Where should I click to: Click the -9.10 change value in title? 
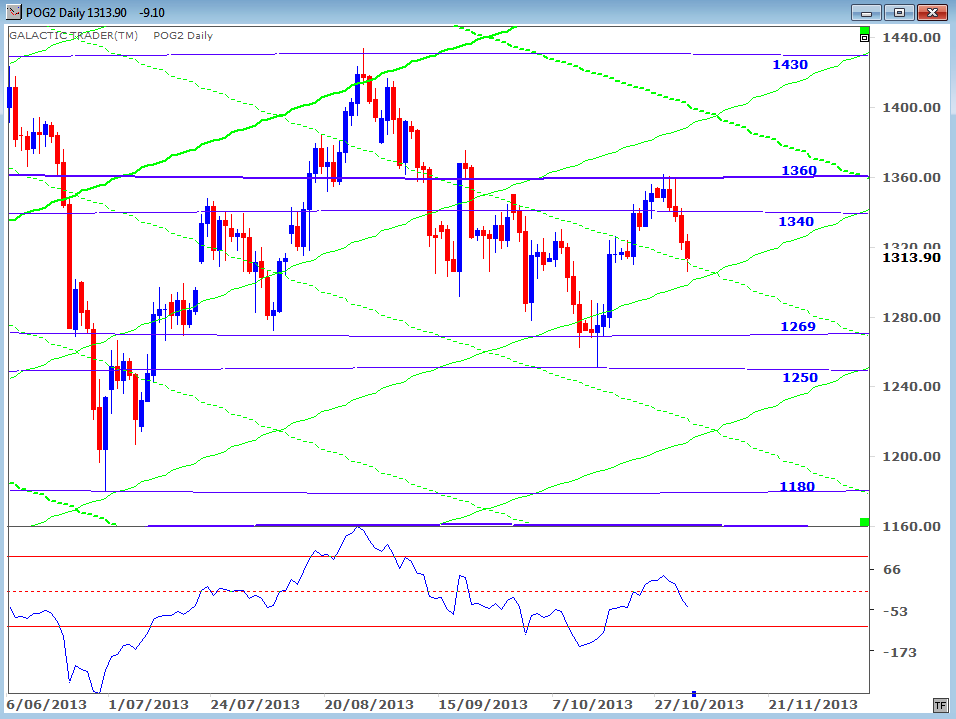[151, 12]
